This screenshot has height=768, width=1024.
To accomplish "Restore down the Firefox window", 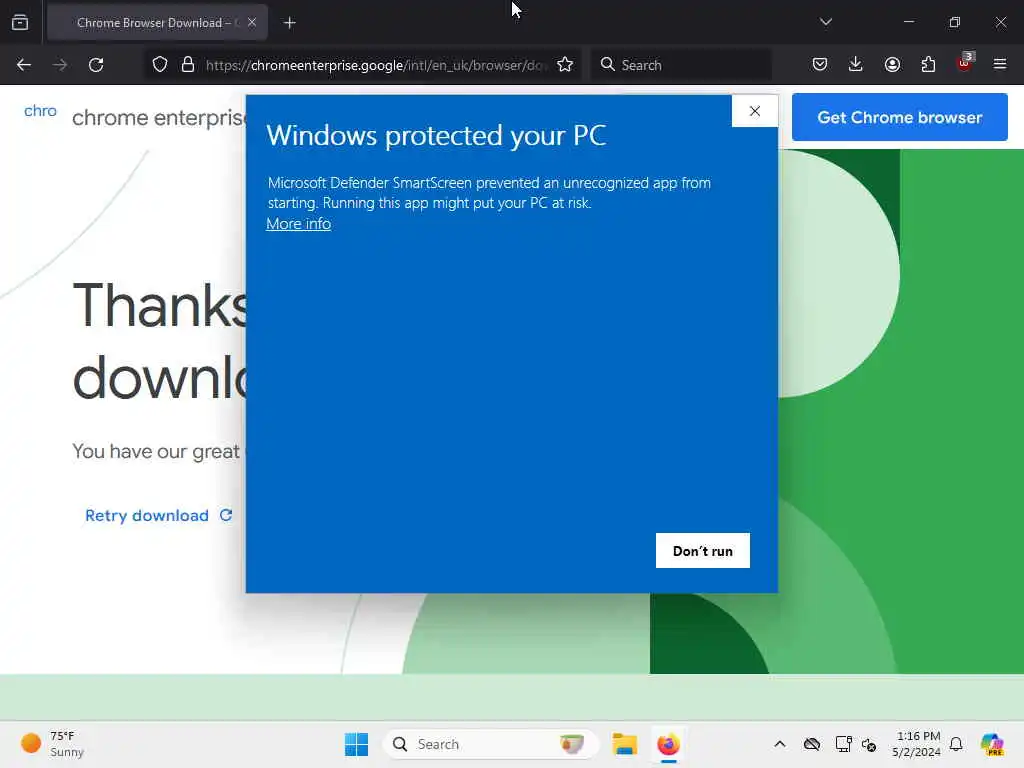I will pyautogui.click(x=955, y=22).
